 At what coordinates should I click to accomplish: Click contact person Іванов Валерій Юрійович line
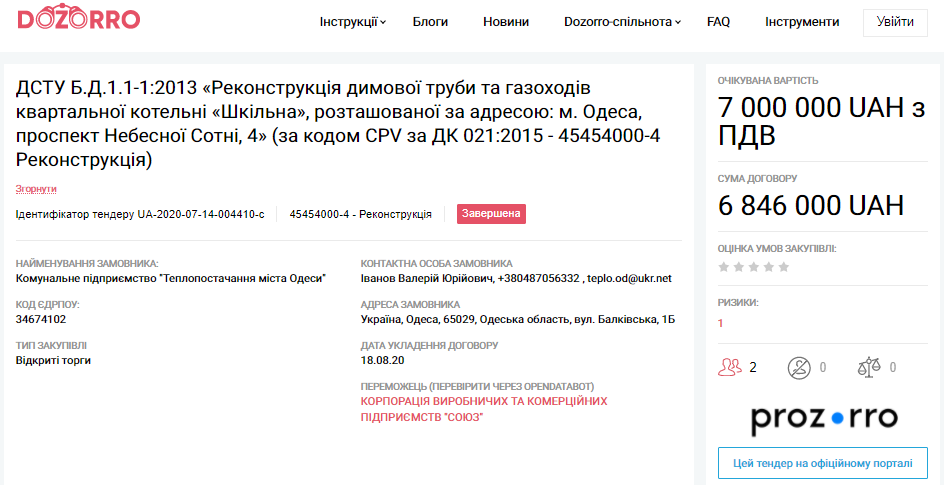pyautogui.click(x=516, y=279)
